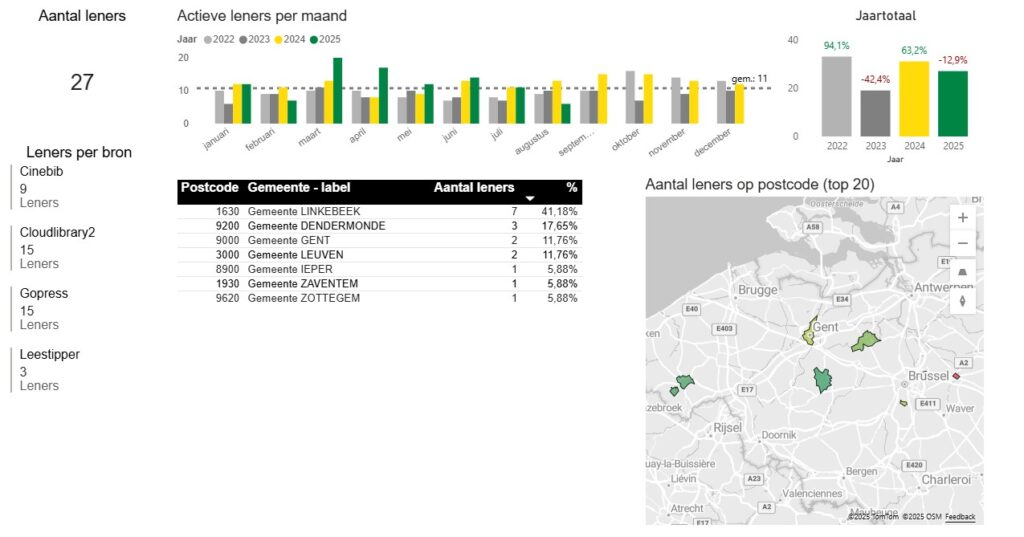The height and width of the screenshot is (537, 1024).
Task: Sort table by Gemeente - label header
Action: (298, 187)
